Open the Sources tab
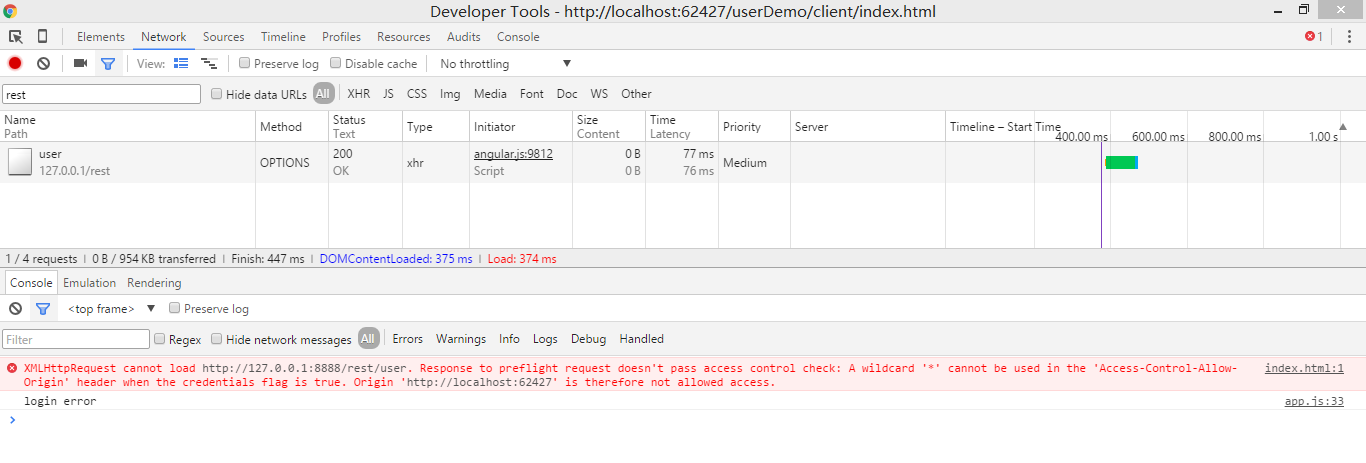 click(x=223, y=37)
